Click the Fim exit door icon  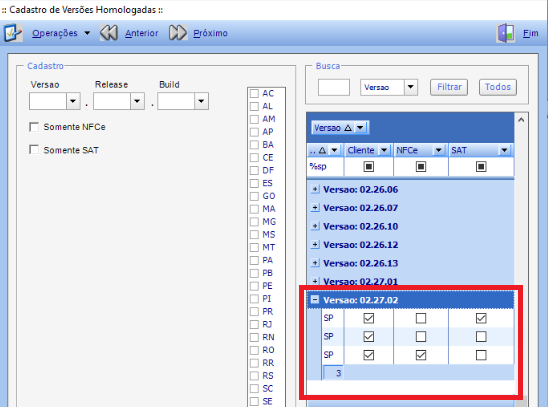506,34
